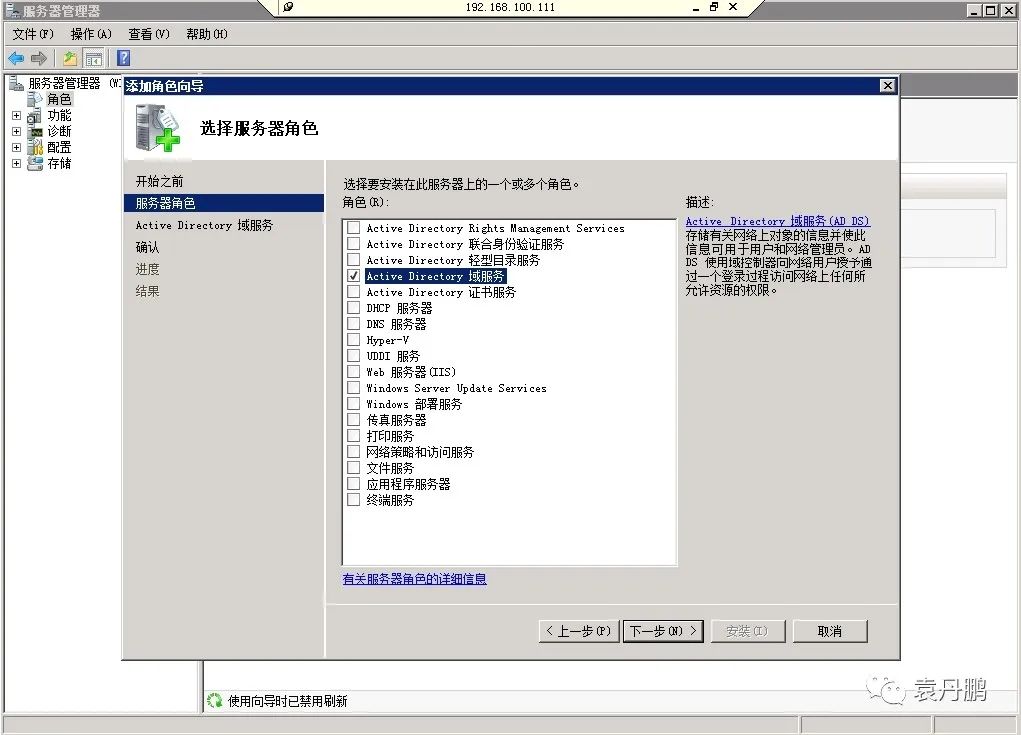1021x735 pixels.
Task: Open the 操作(A) menu
Action: tap(91, 34)
